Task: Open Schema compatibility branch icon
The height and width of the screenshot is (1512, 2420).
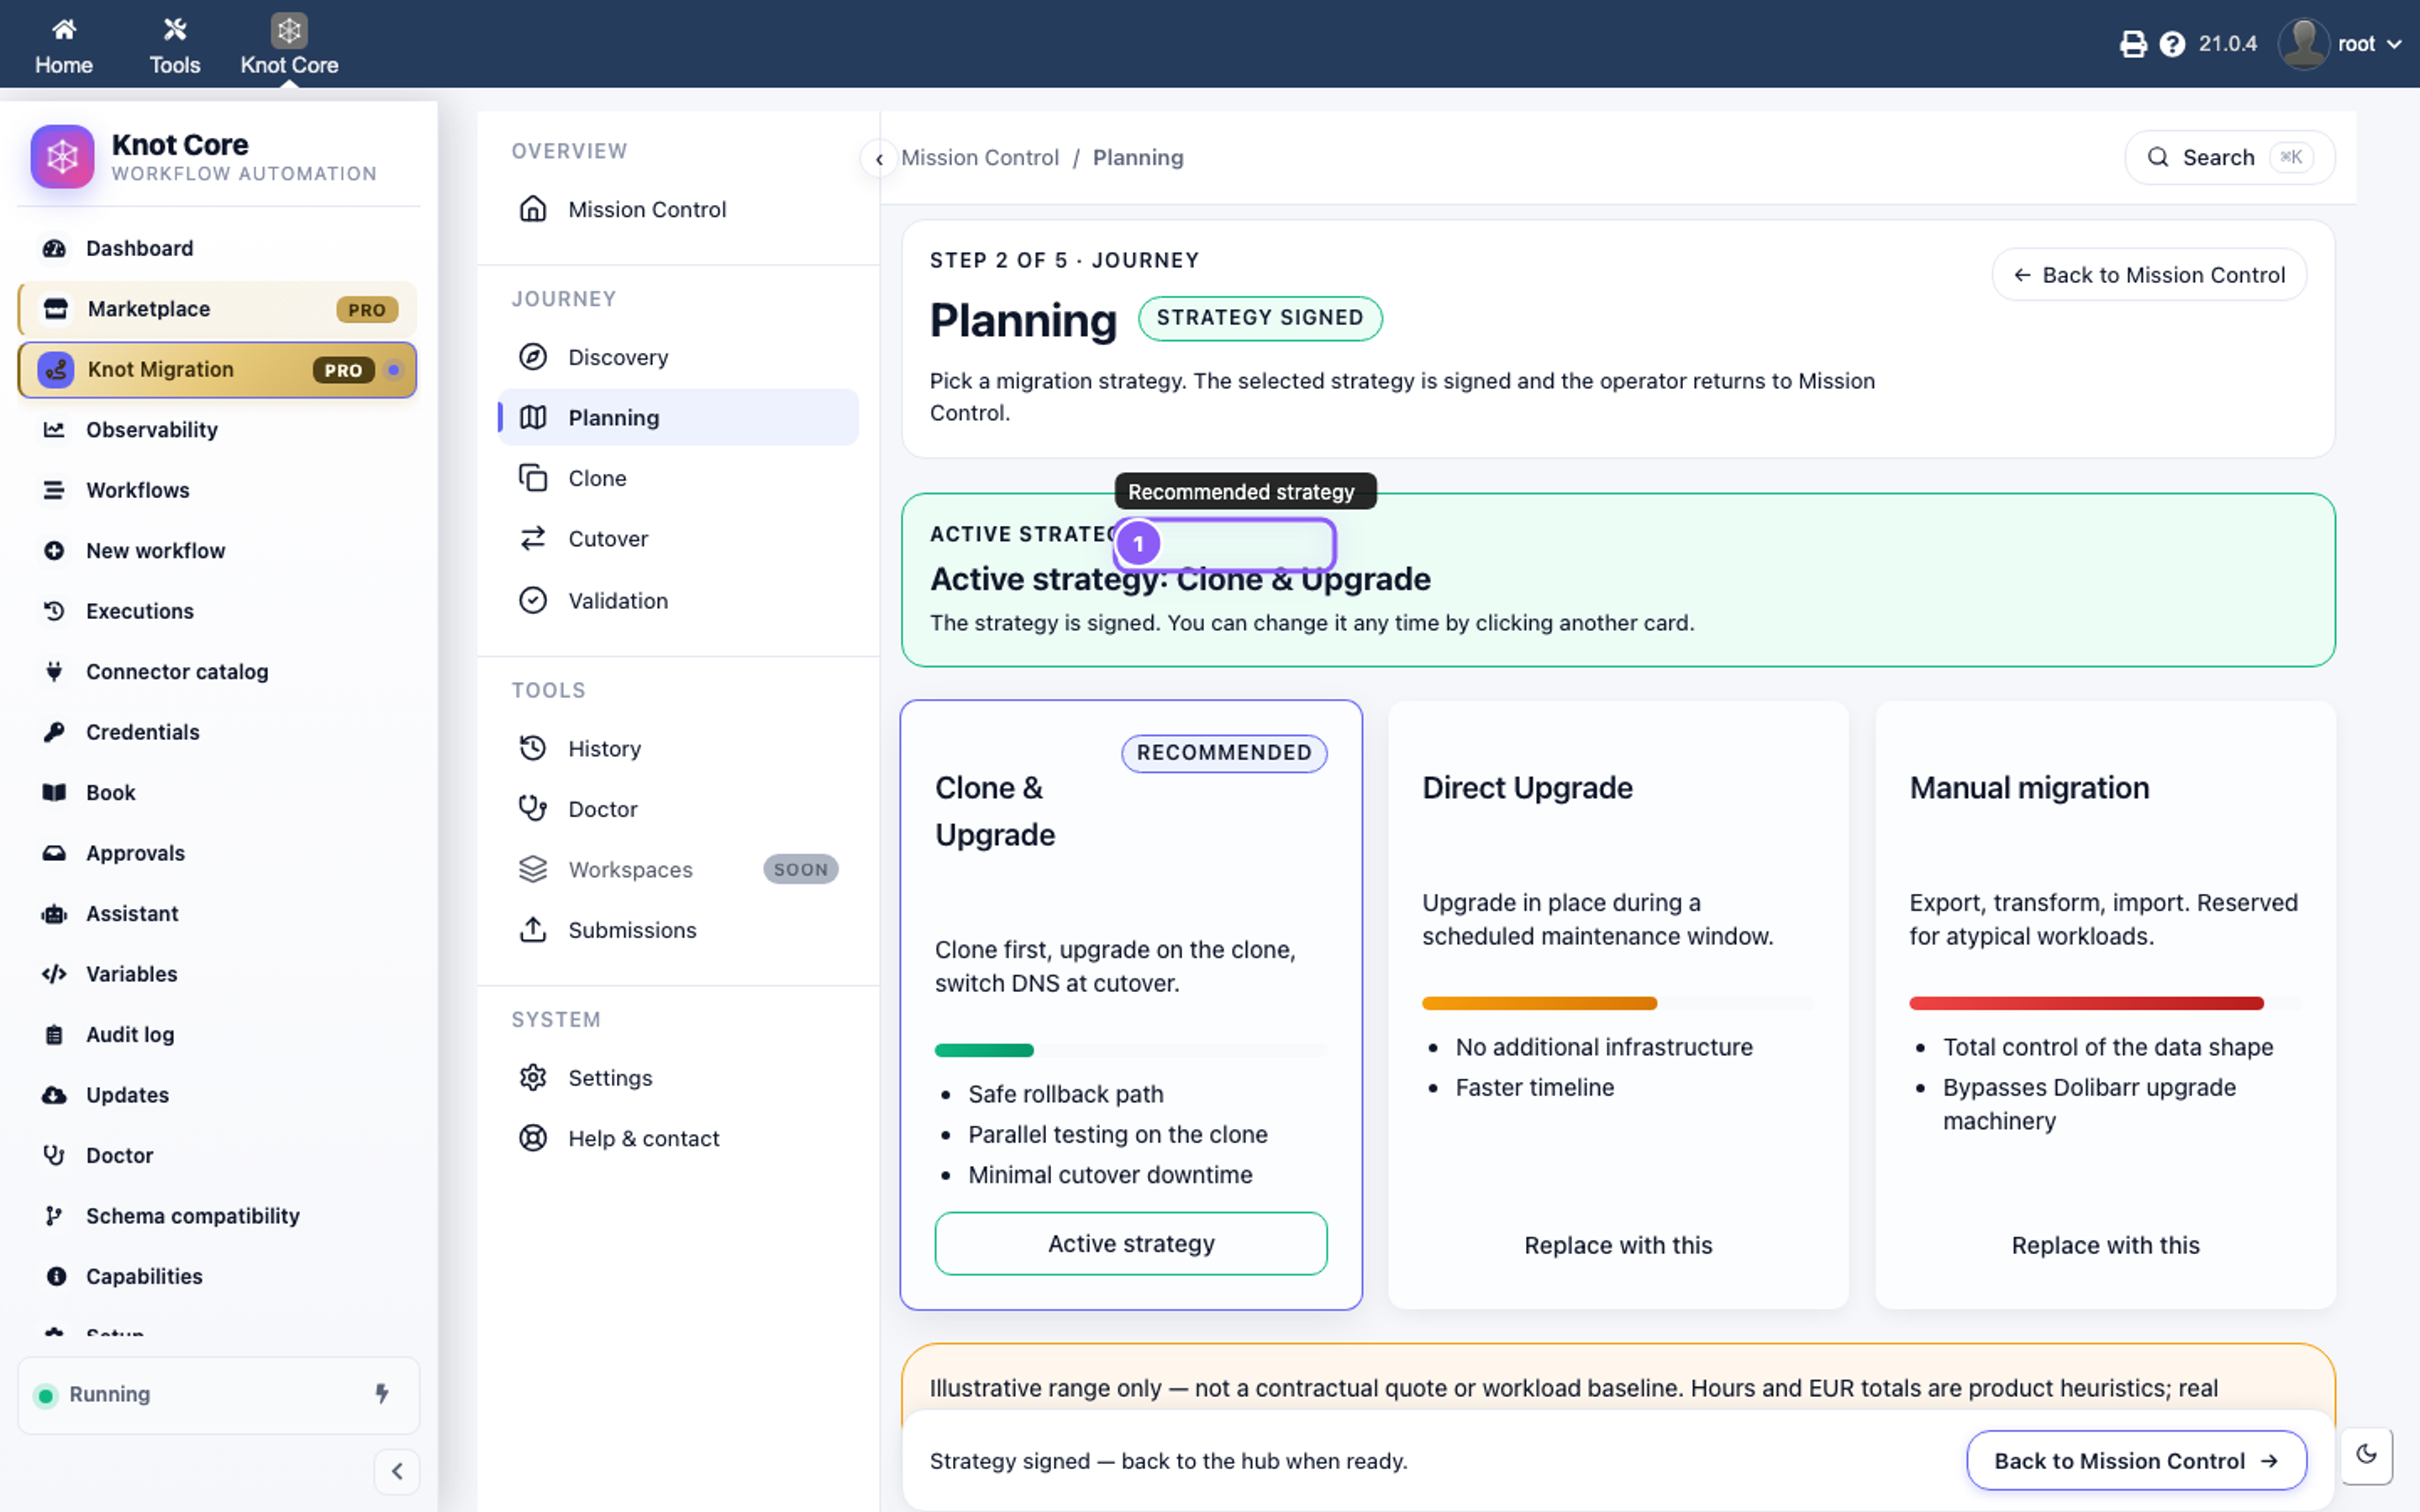Action: (x=54, y=1215)
